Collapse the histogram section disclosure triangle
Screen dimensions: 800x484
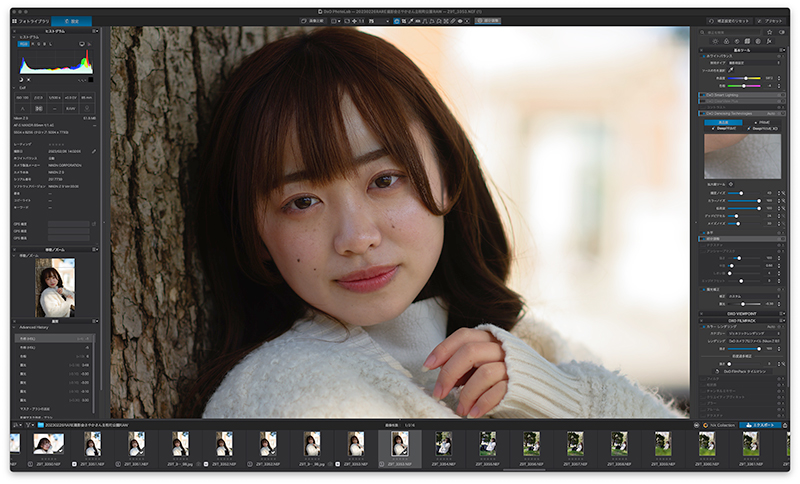click(x=14, y=37)
